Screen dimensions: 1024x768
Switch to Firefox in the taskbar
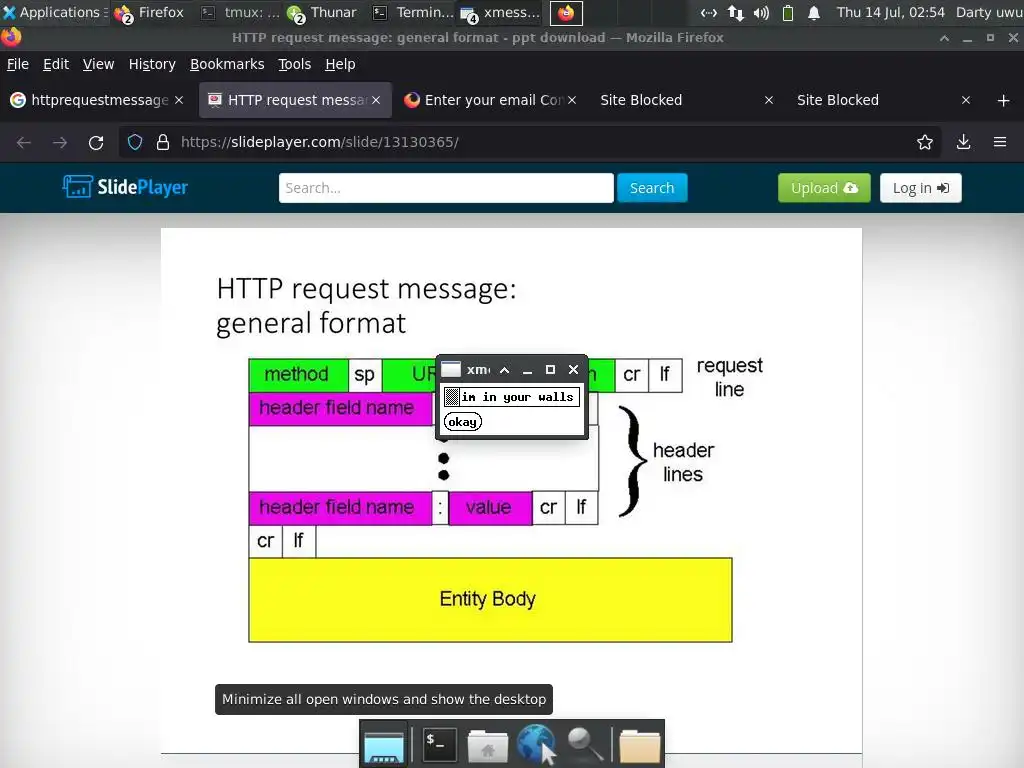(150, 12)
